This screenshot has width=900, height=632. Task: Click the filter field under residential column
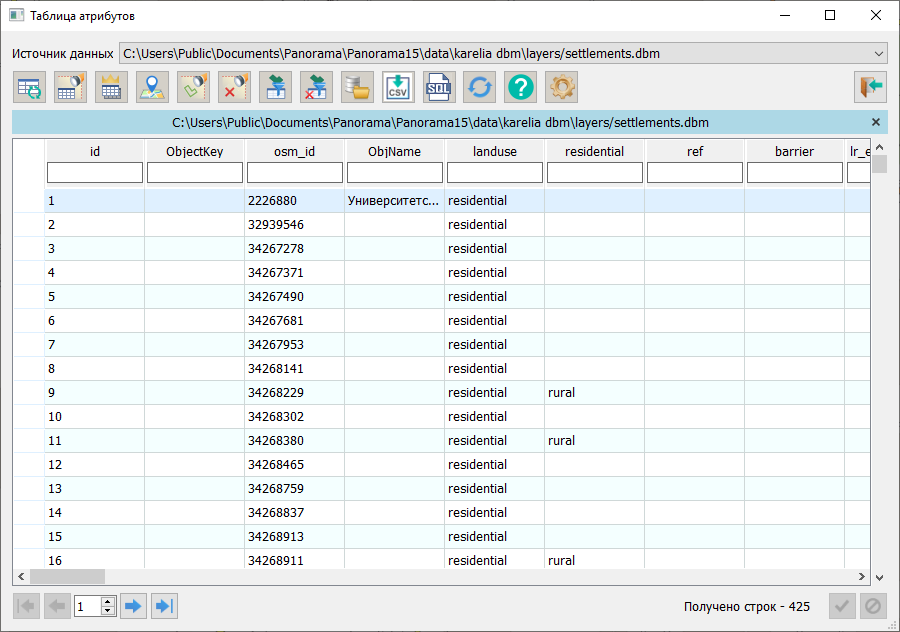click(x=594, y=173)
